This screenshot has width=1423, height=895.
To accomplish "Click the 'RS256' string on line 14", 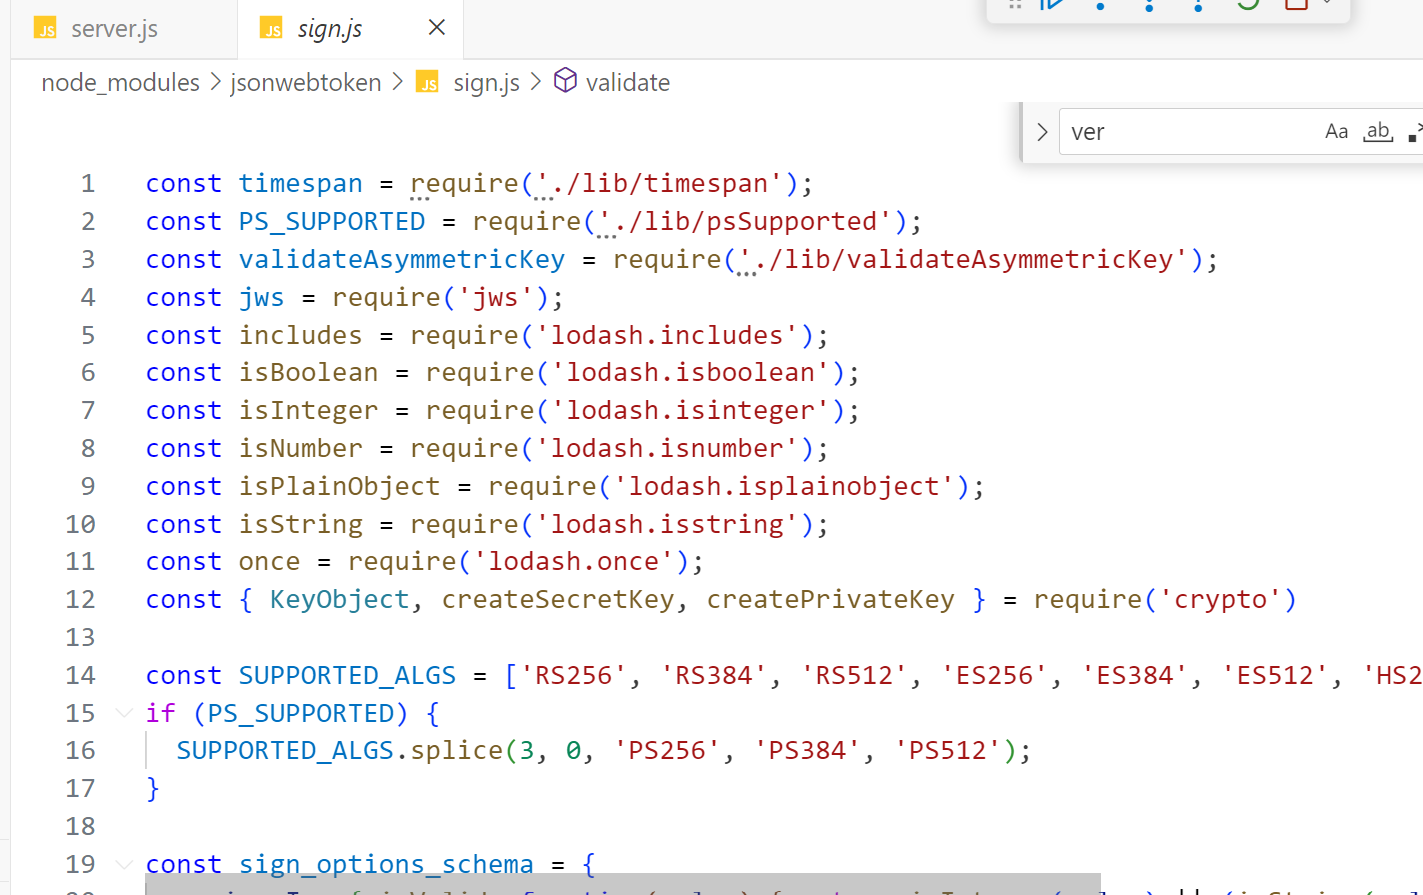I will (574, 676).
